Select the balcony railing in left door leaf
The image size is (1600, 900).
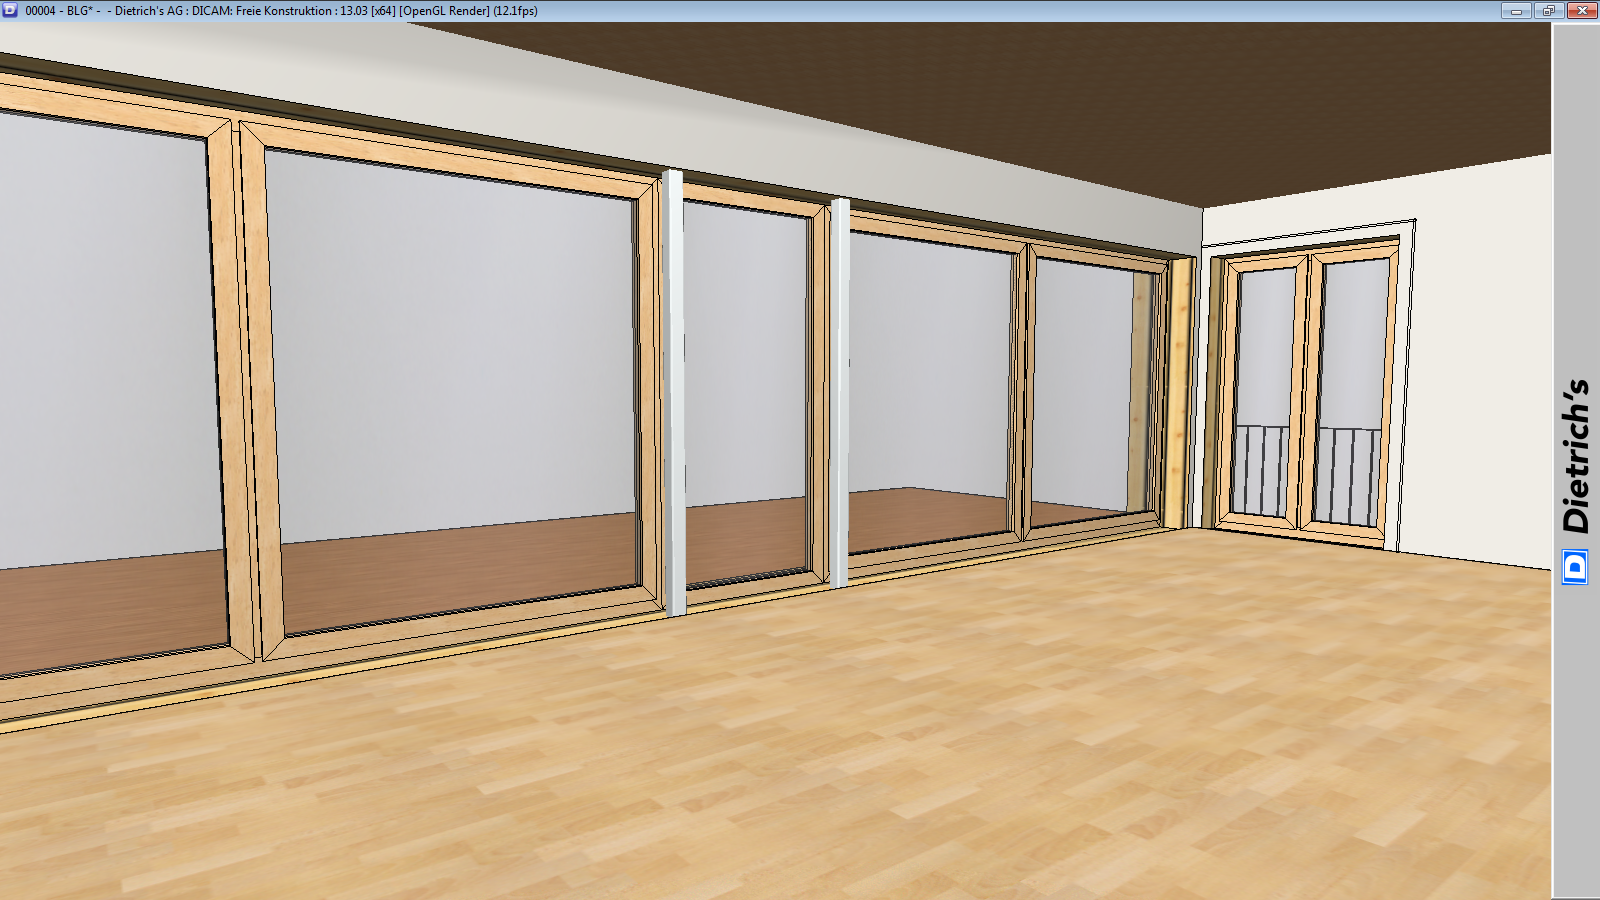point(1262,468)
